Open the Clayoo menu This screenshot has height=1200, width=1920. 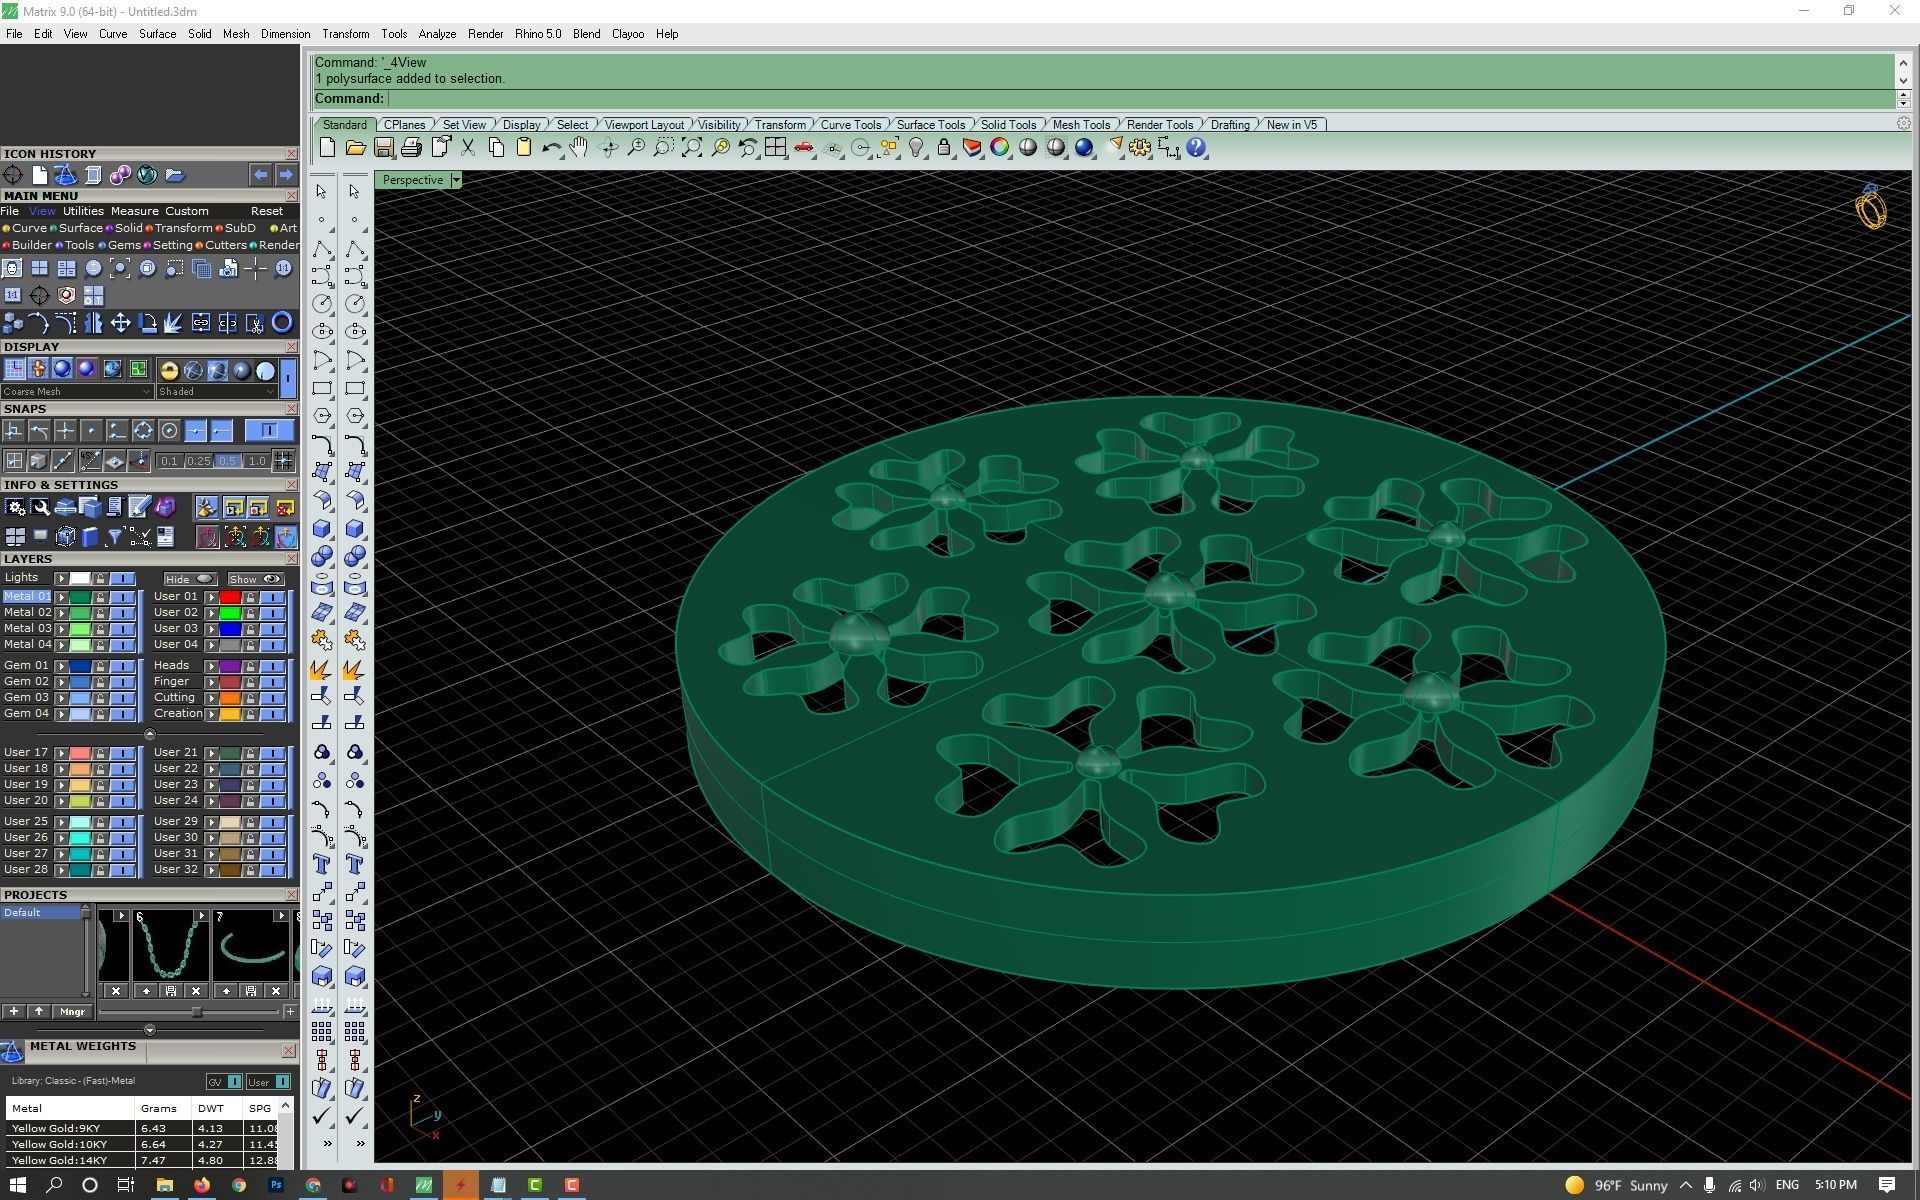tap(628, 34)
